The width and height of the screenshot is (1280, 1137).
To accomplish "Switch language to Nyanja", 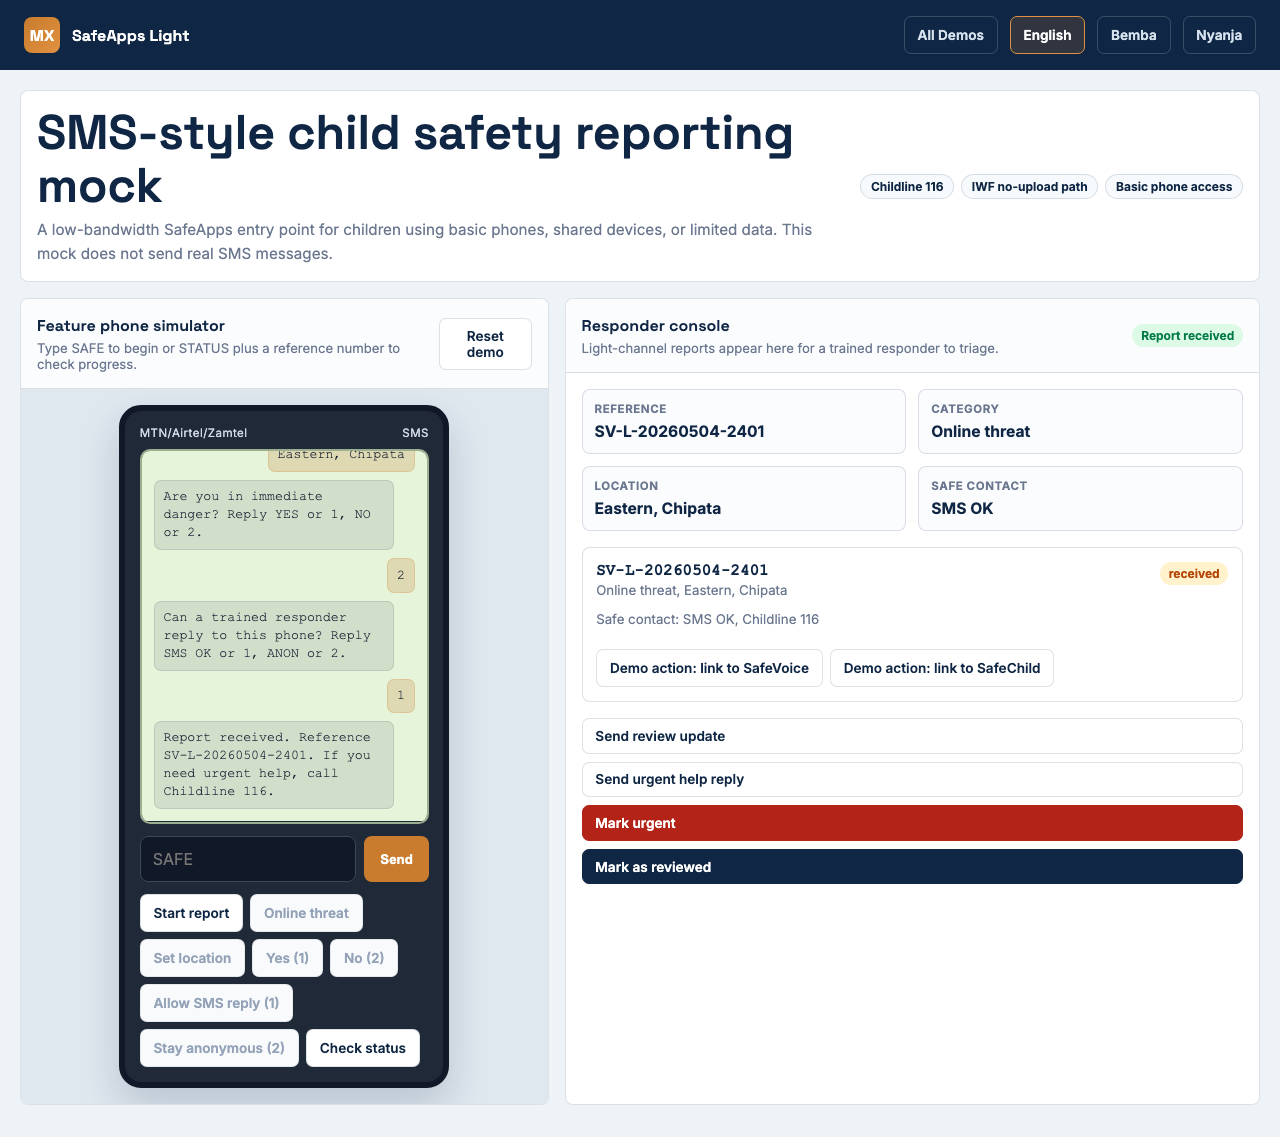I will click(1219, 35).
